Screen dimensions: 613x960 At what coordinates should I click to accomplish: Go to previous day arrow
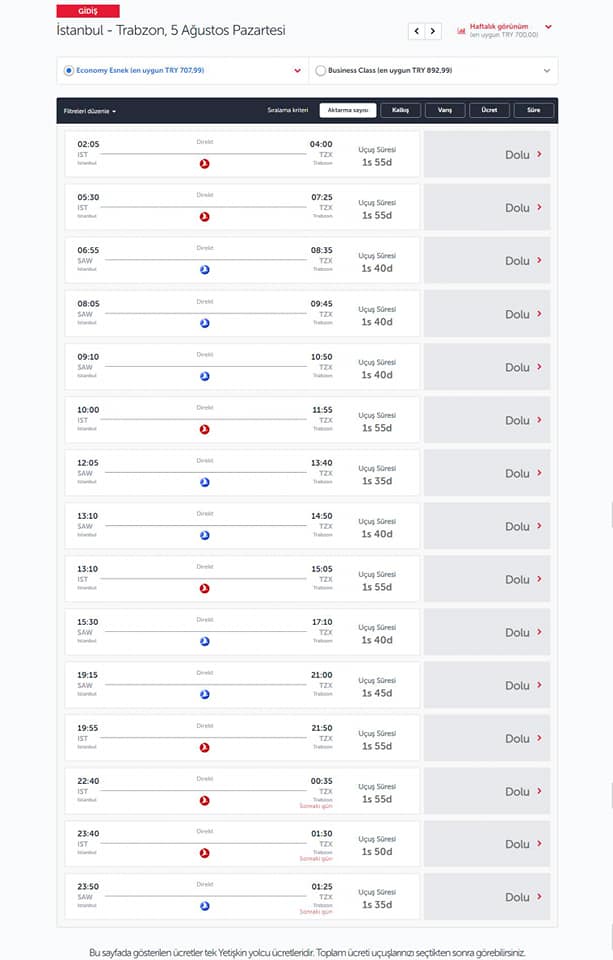point(417,31)
